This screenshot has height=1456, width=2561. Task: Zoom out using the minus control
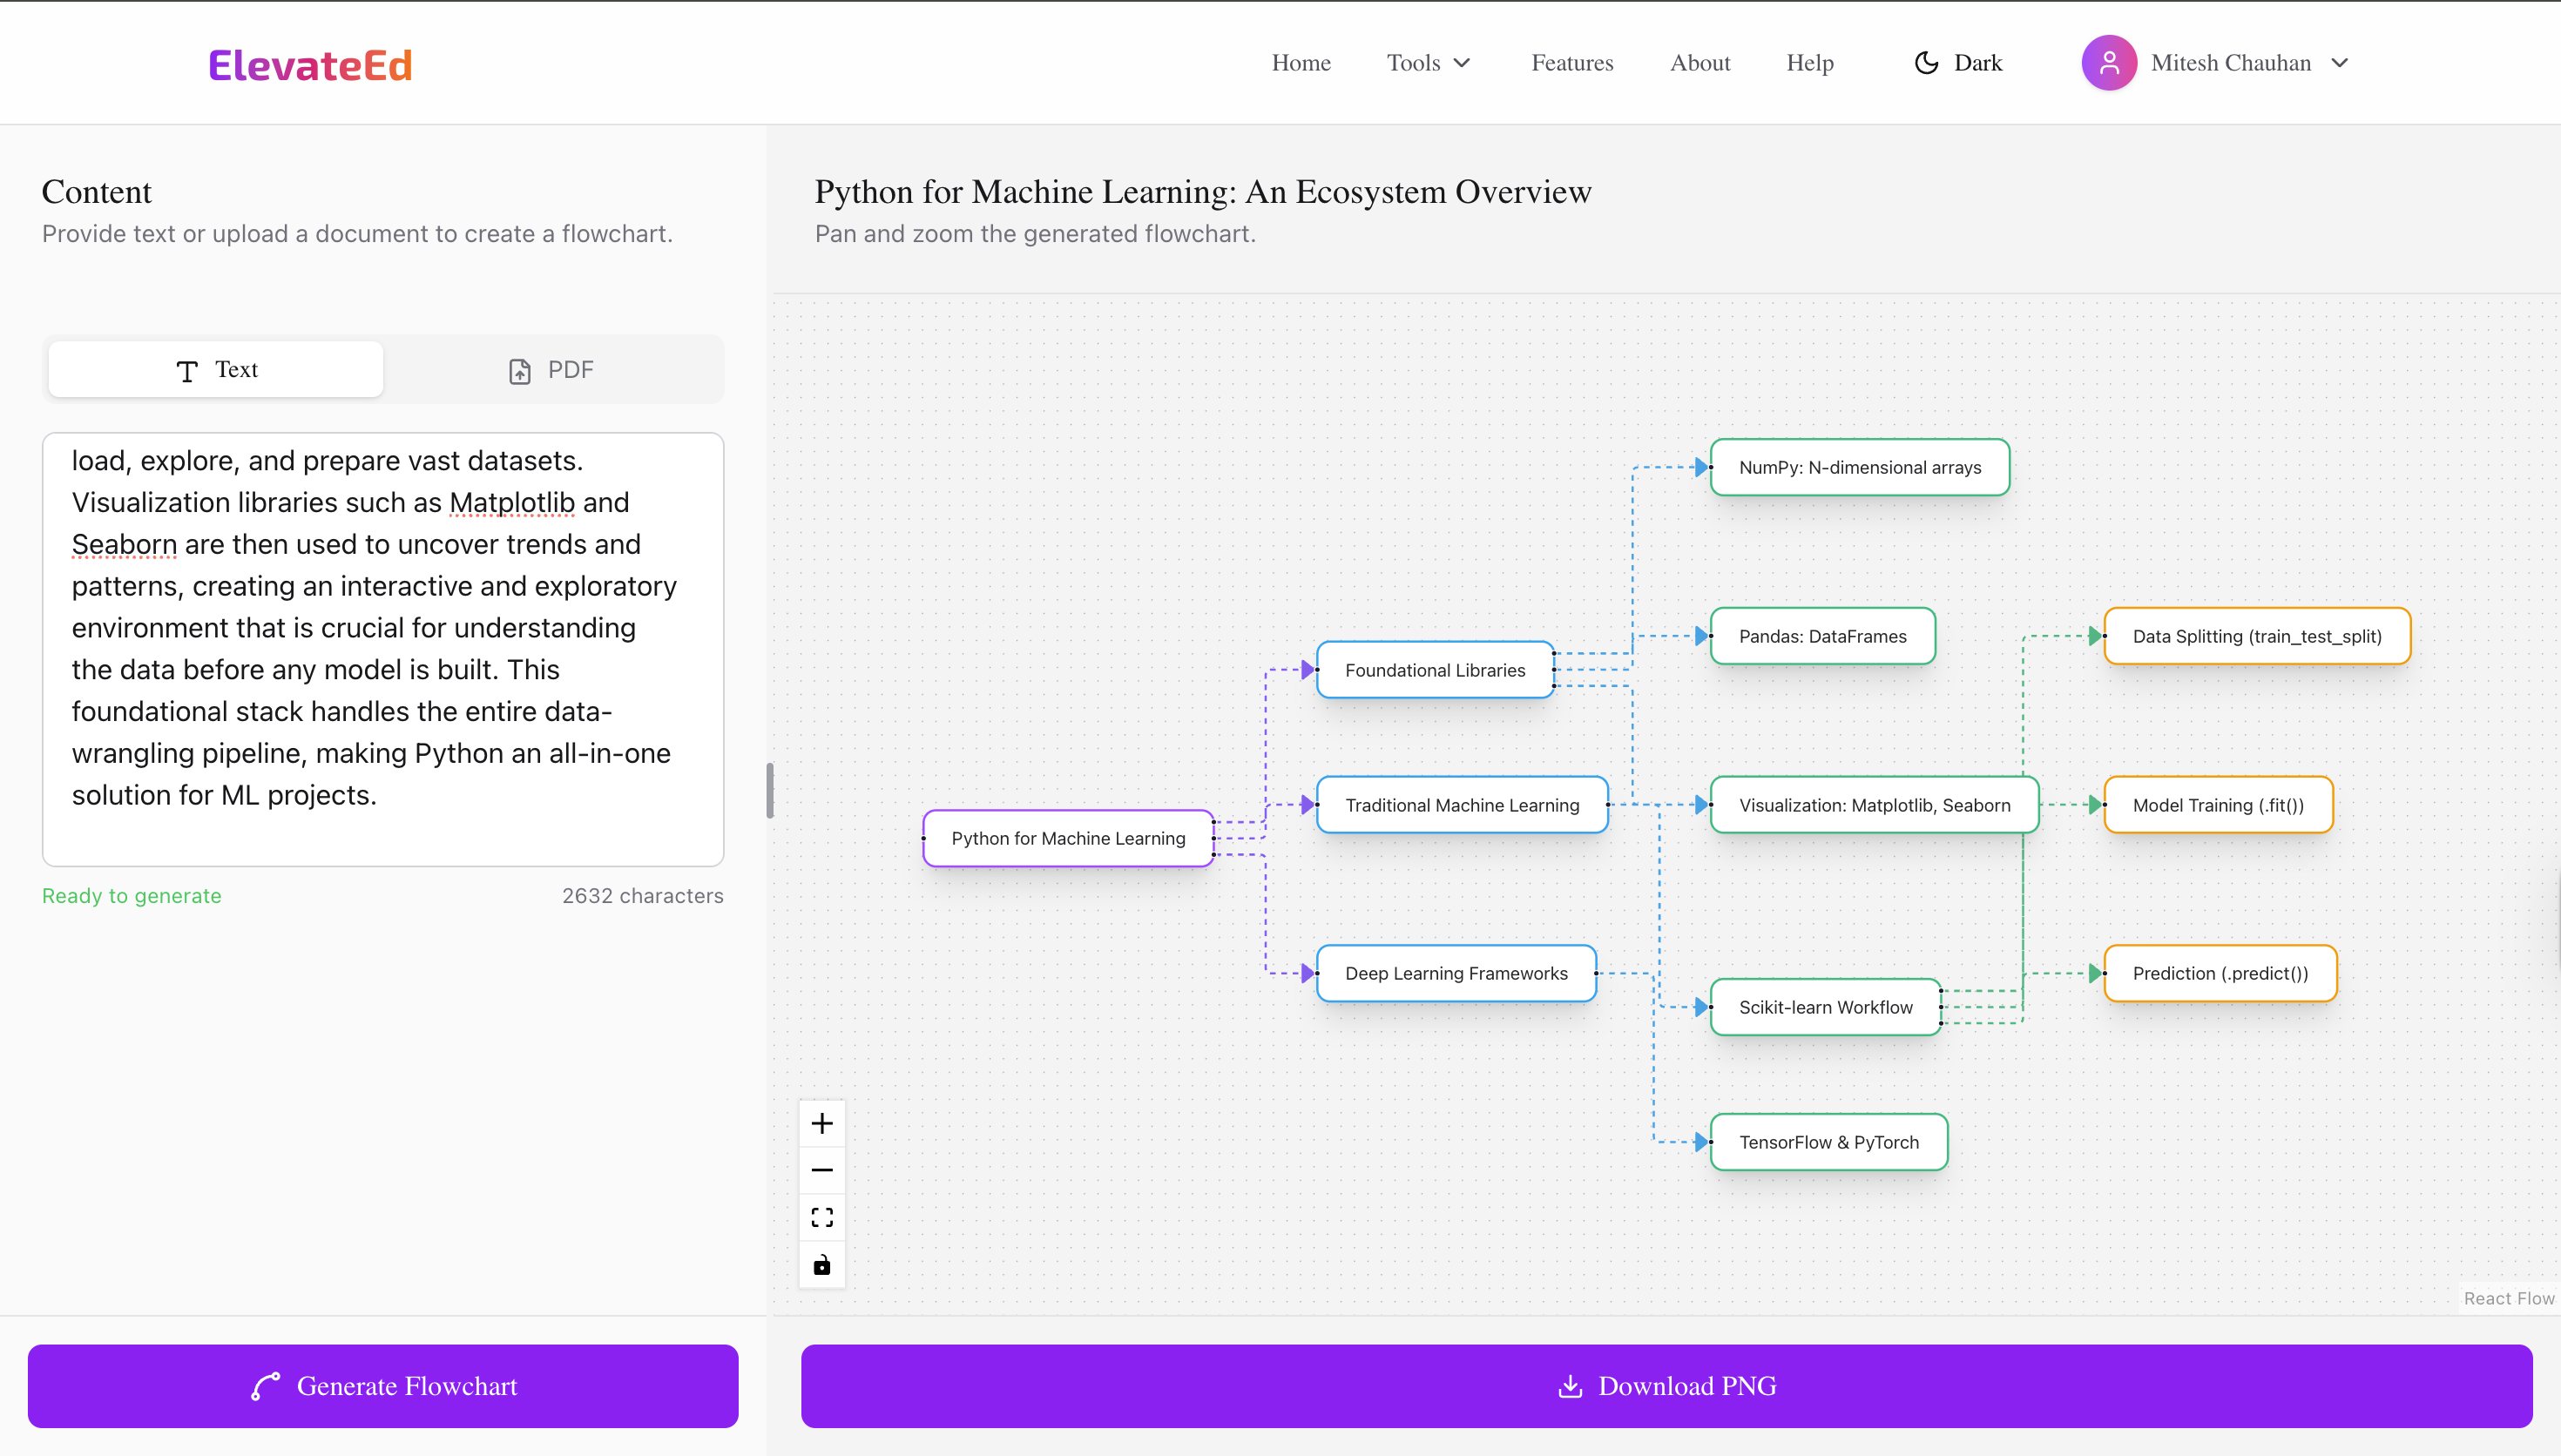pos(822,1170)
